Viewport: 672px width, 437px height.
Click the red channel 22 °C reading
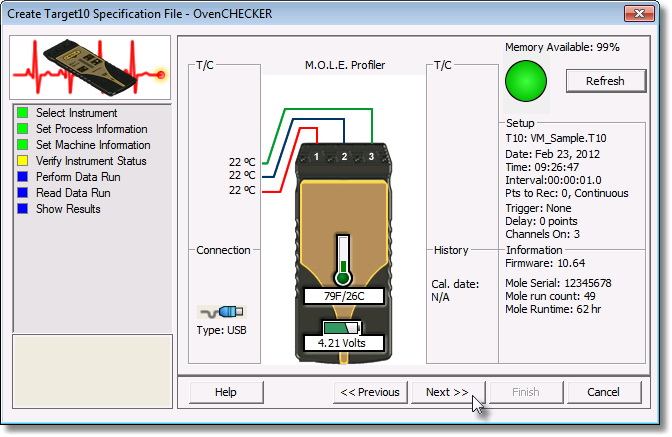click(242, 190)
